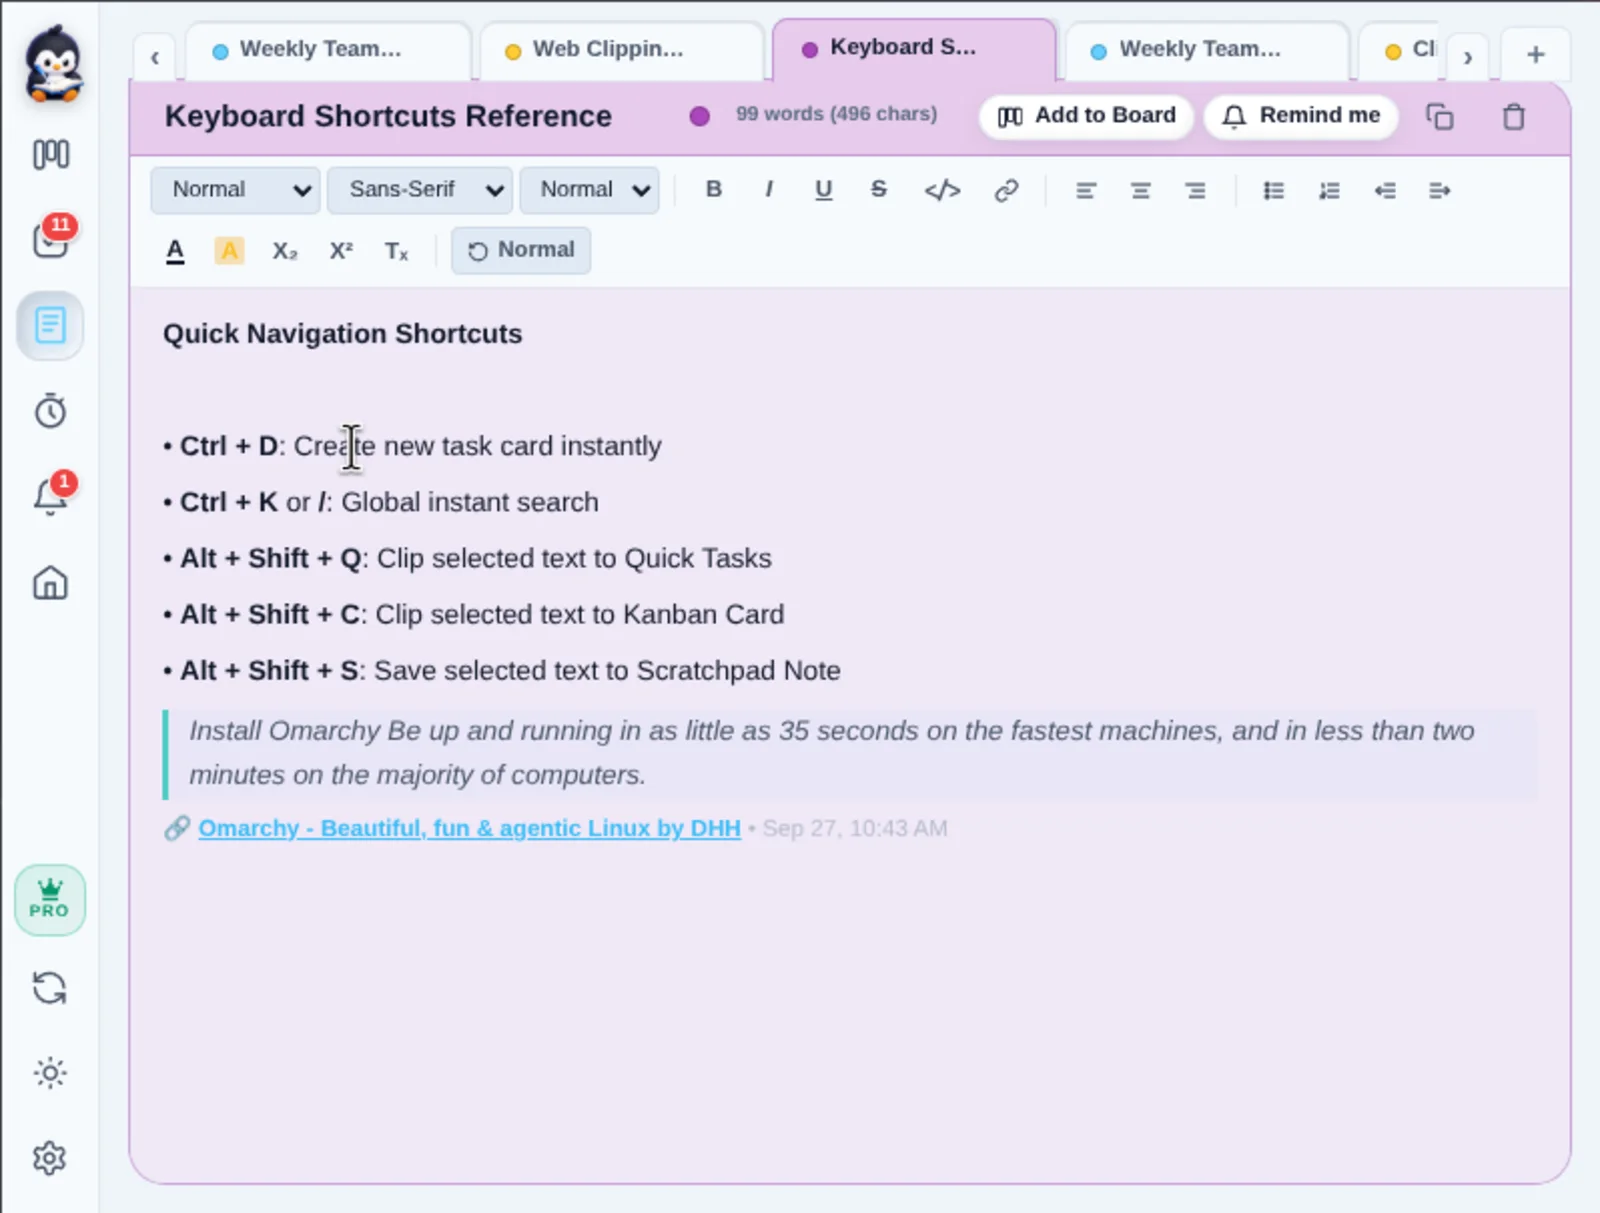Go to the home sidebar icon
1600x1213 pixels.
coord(50,582)
